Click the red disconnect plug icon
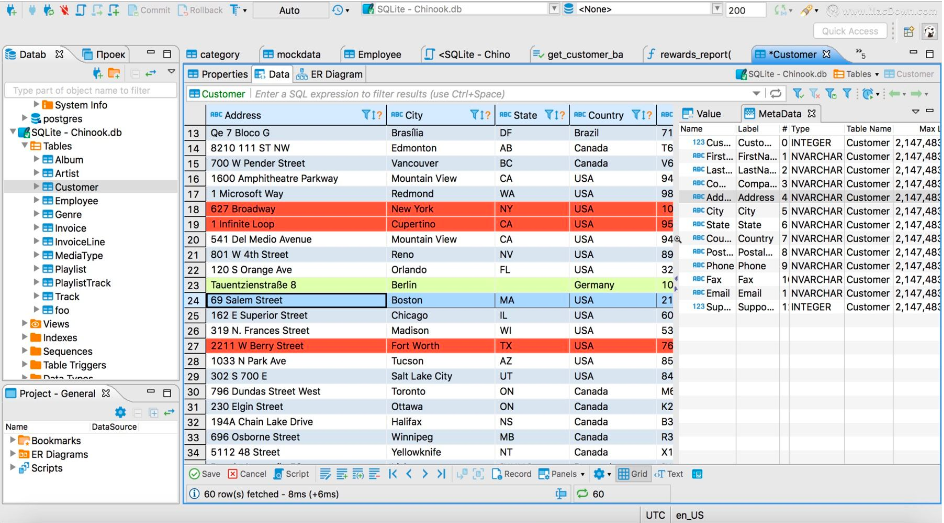 coord(64,10)
